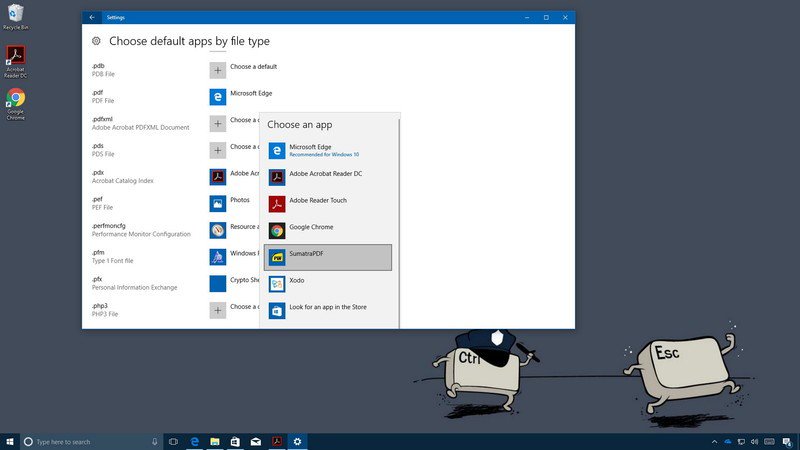The width and height of the screenshot is (800, 450).
Task: Click the popup list scrollbar
Action: click(x=398, y=222)
